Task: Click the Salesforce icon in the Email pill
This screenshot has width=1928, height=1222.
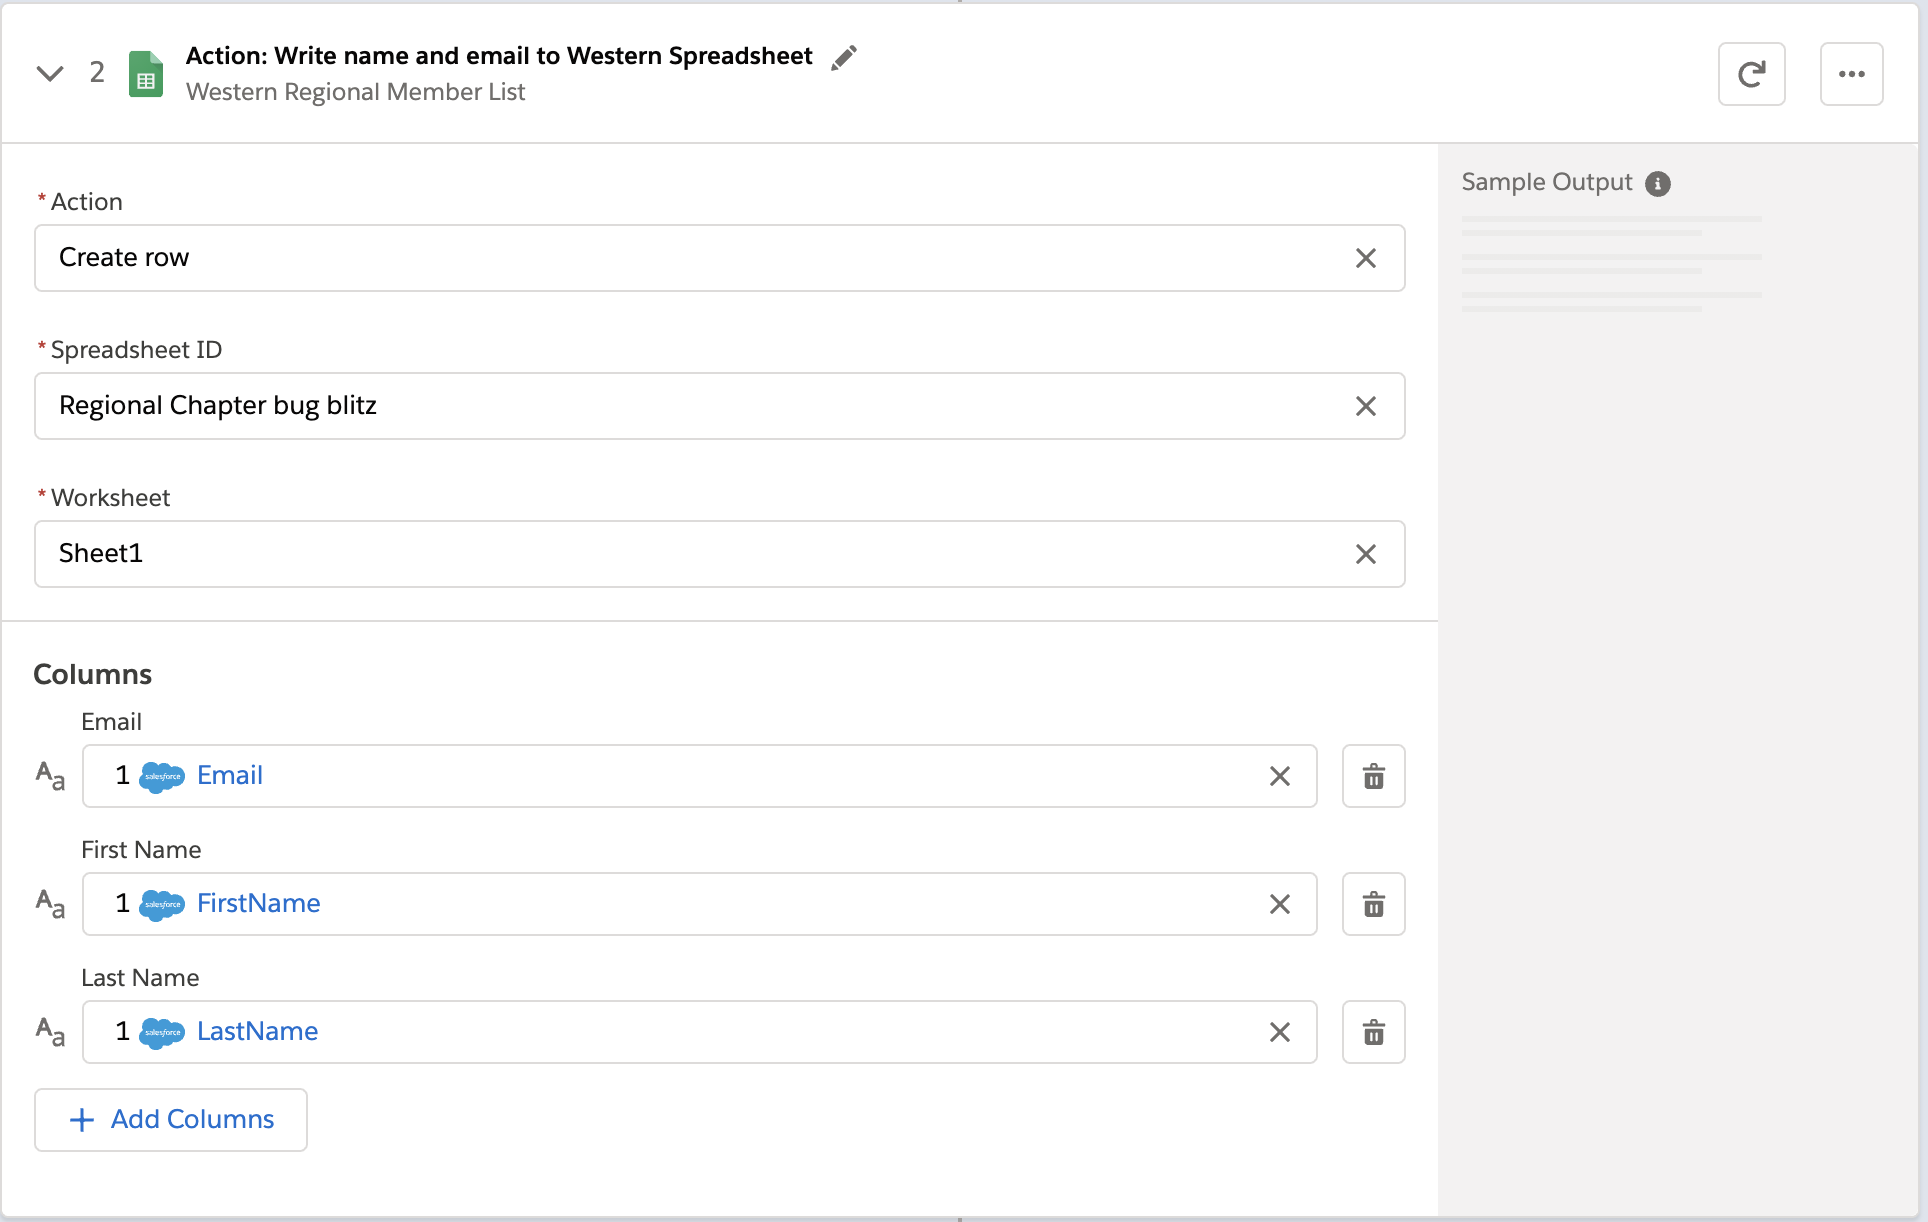Action: click(163, 776)
